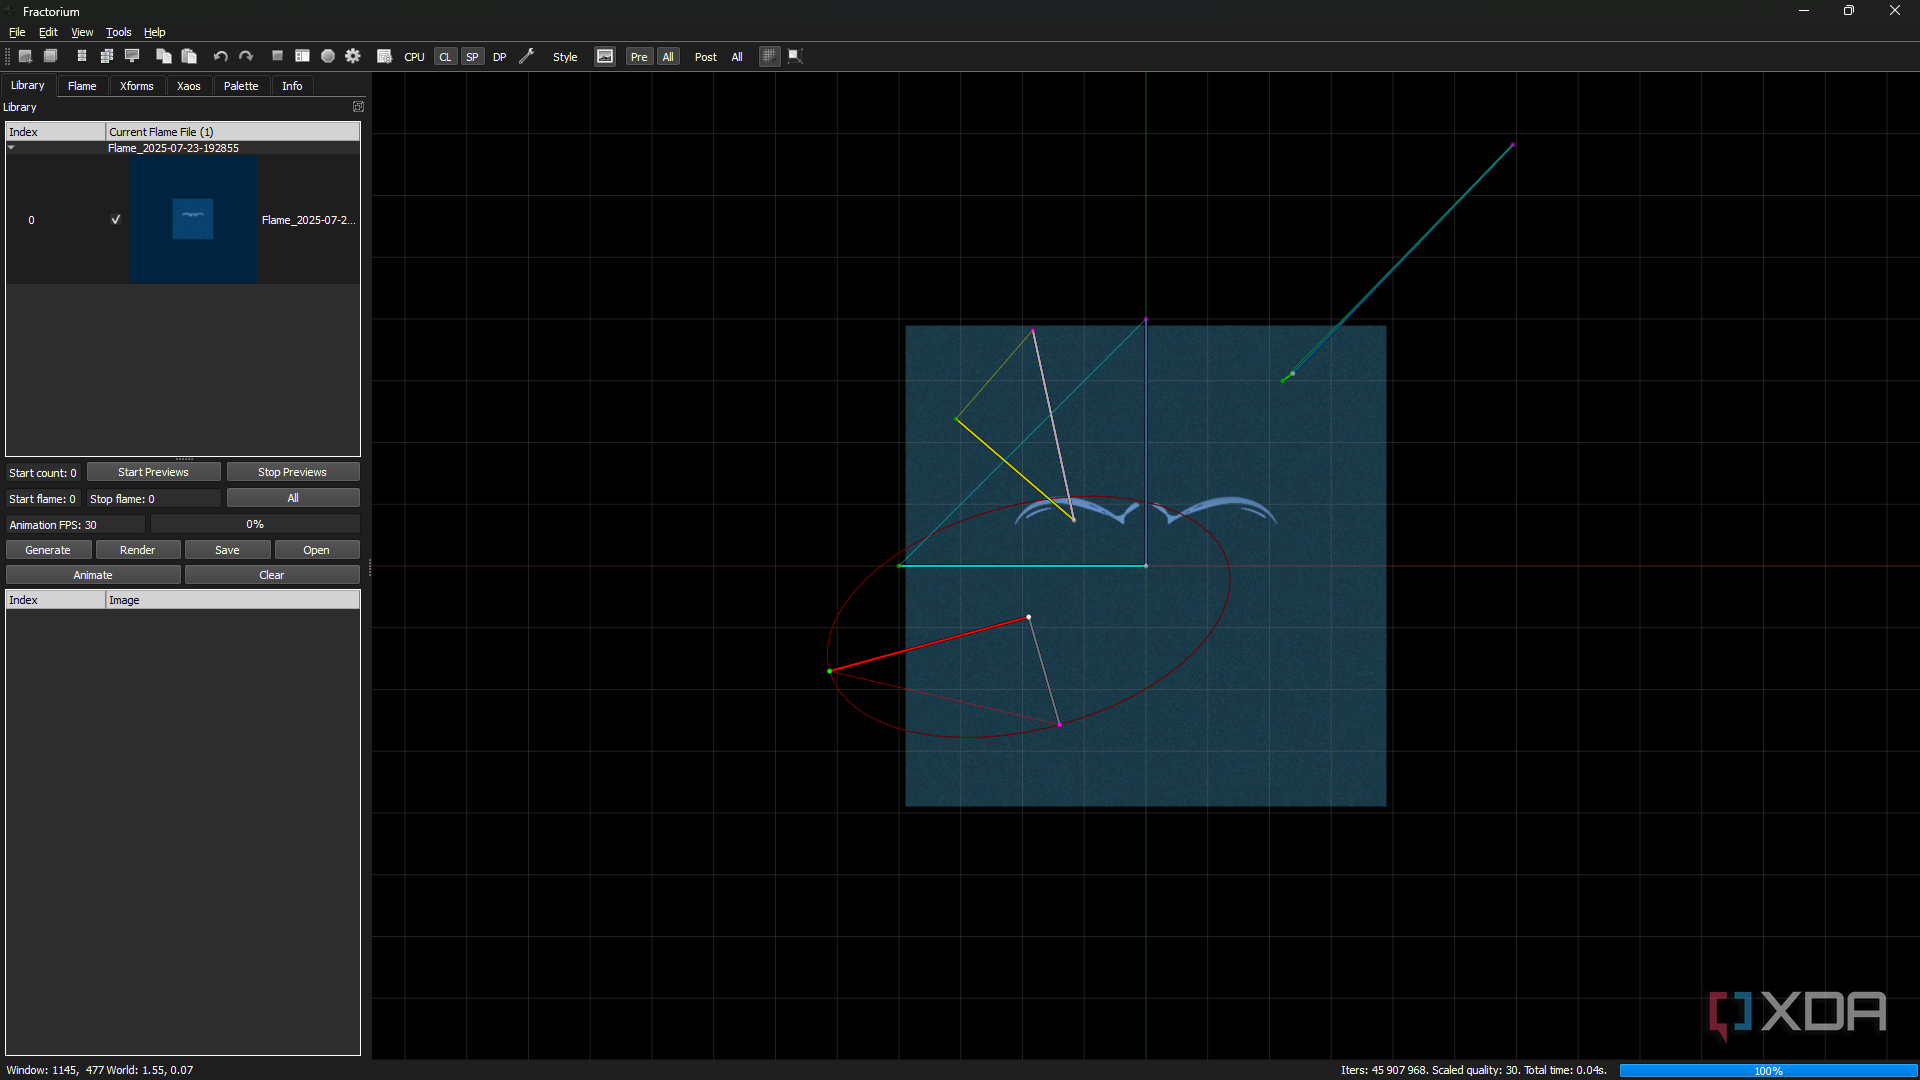Screen dimensions: 1920x1080
Task: Click the paste icon in toolbar
Action: click(x=189, y=56)
